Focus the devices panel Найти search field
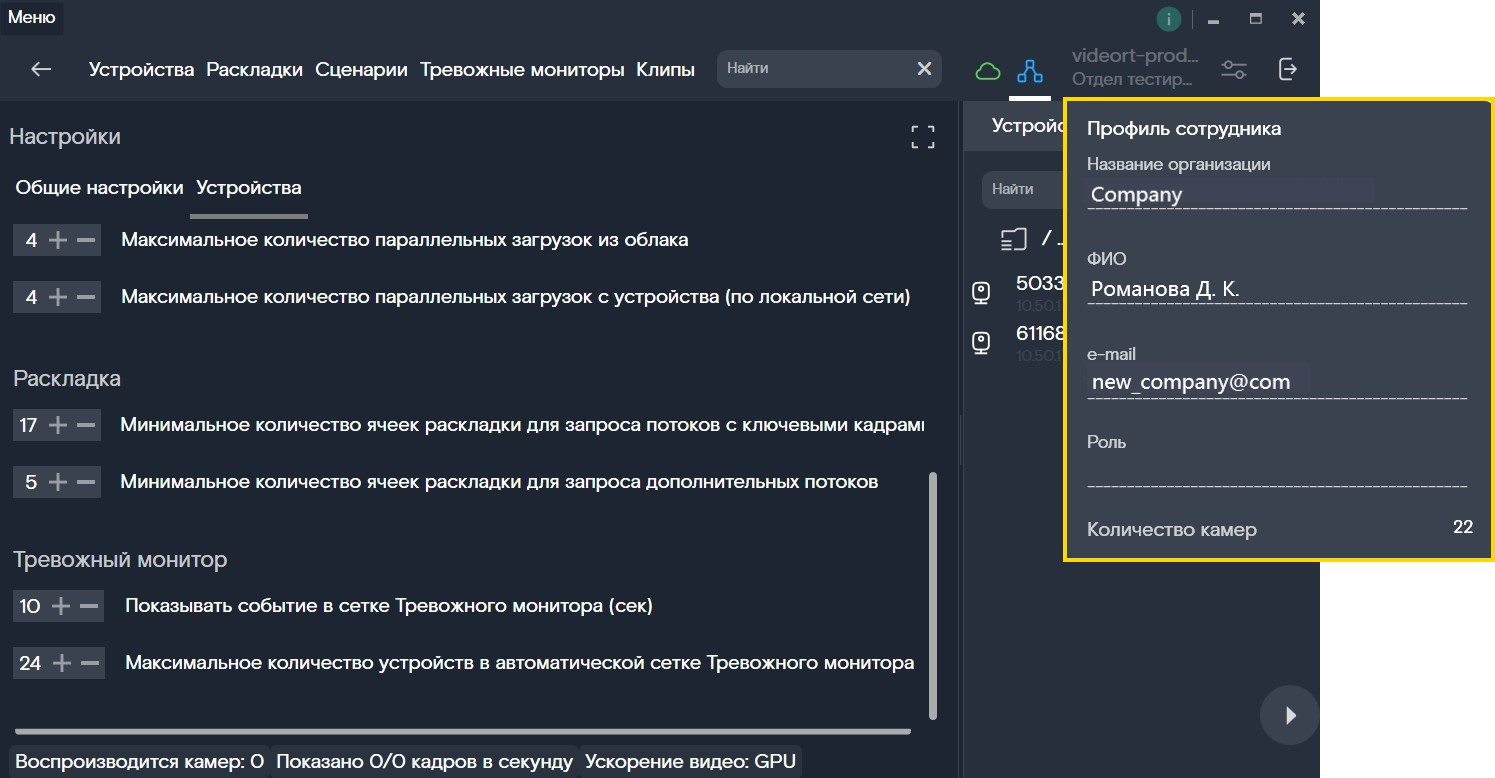Image resolution: width=1495 pixels, height=778 pixels. (x=1024, y=188)
